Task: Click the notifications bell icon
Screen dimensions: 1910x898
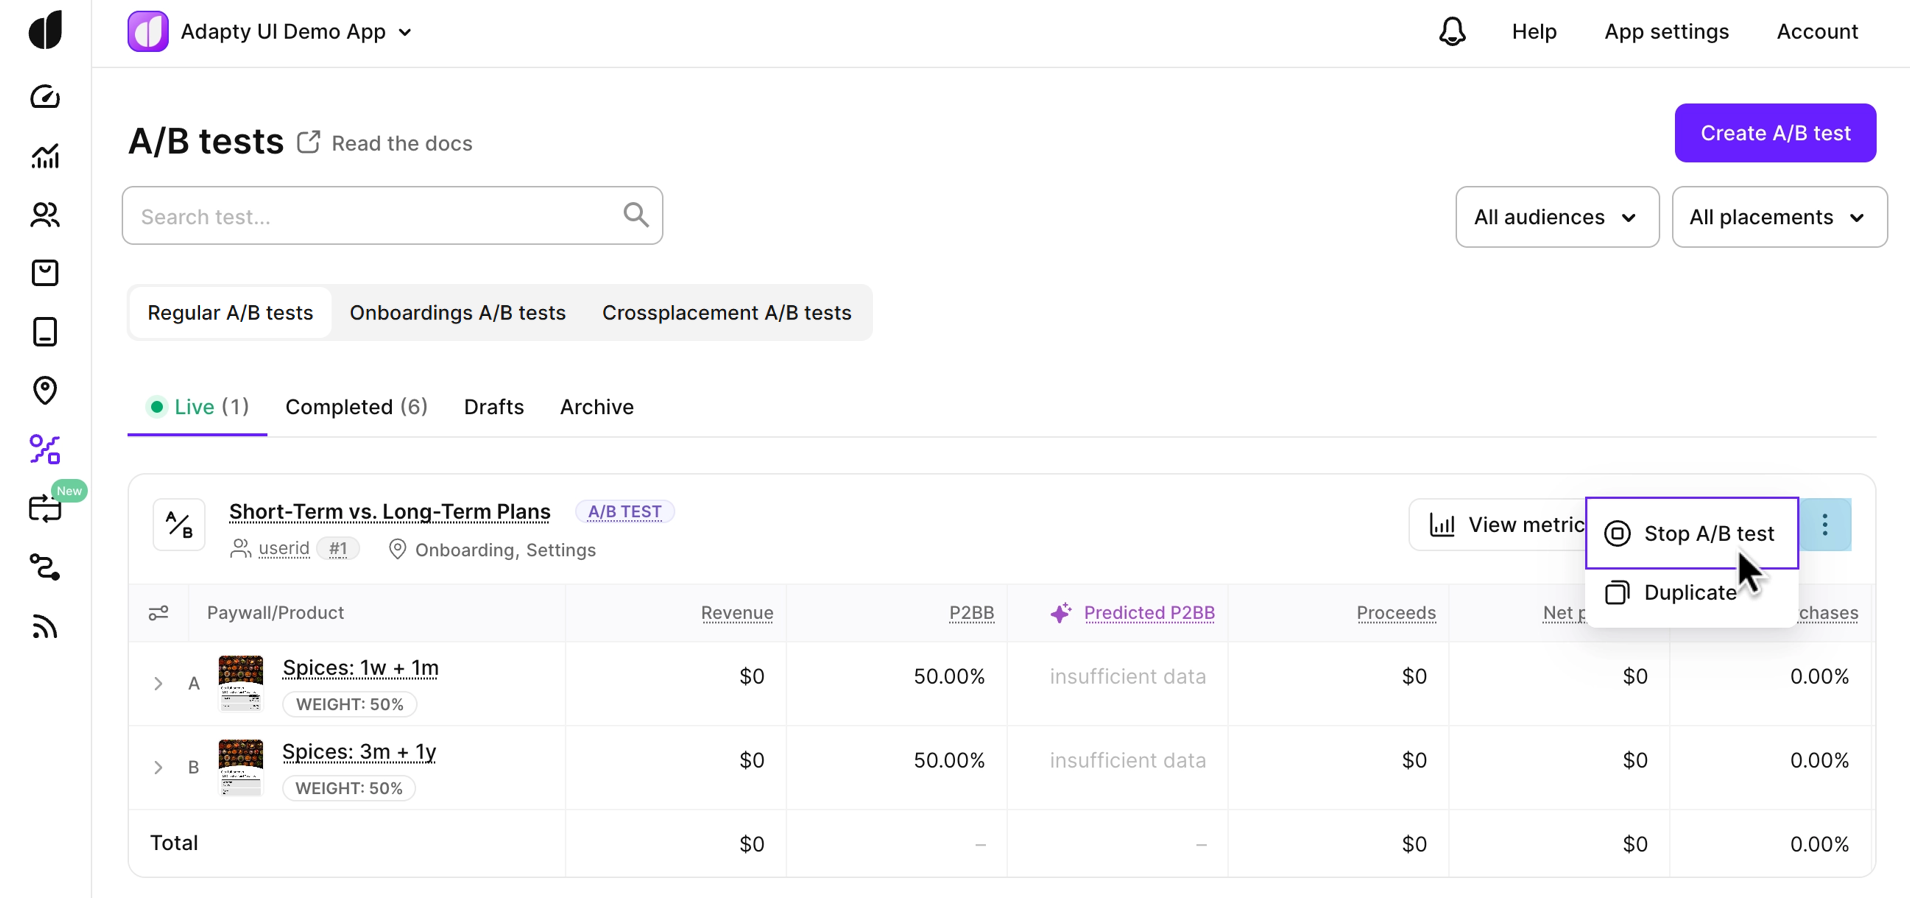Action: [1452, 32]
